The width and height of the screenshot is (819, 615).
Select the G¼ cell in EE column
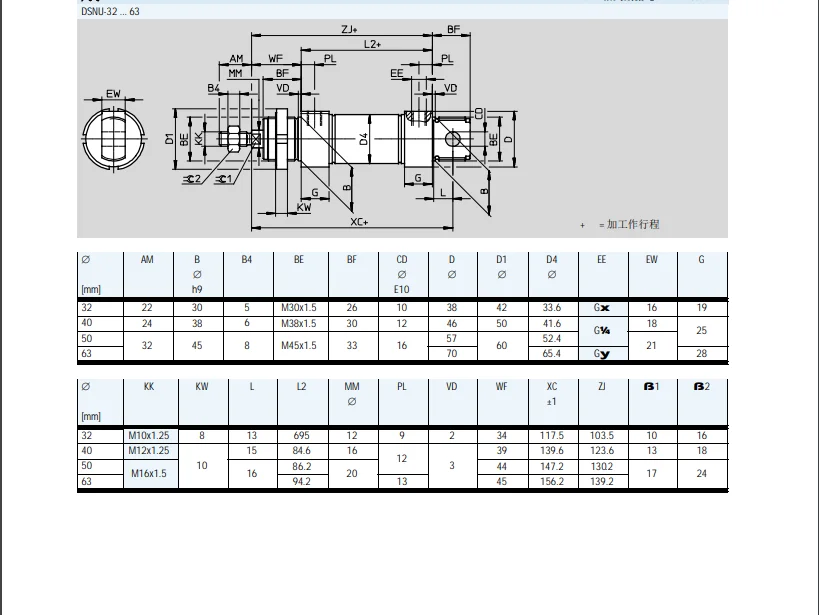click(x=602, y=330)
